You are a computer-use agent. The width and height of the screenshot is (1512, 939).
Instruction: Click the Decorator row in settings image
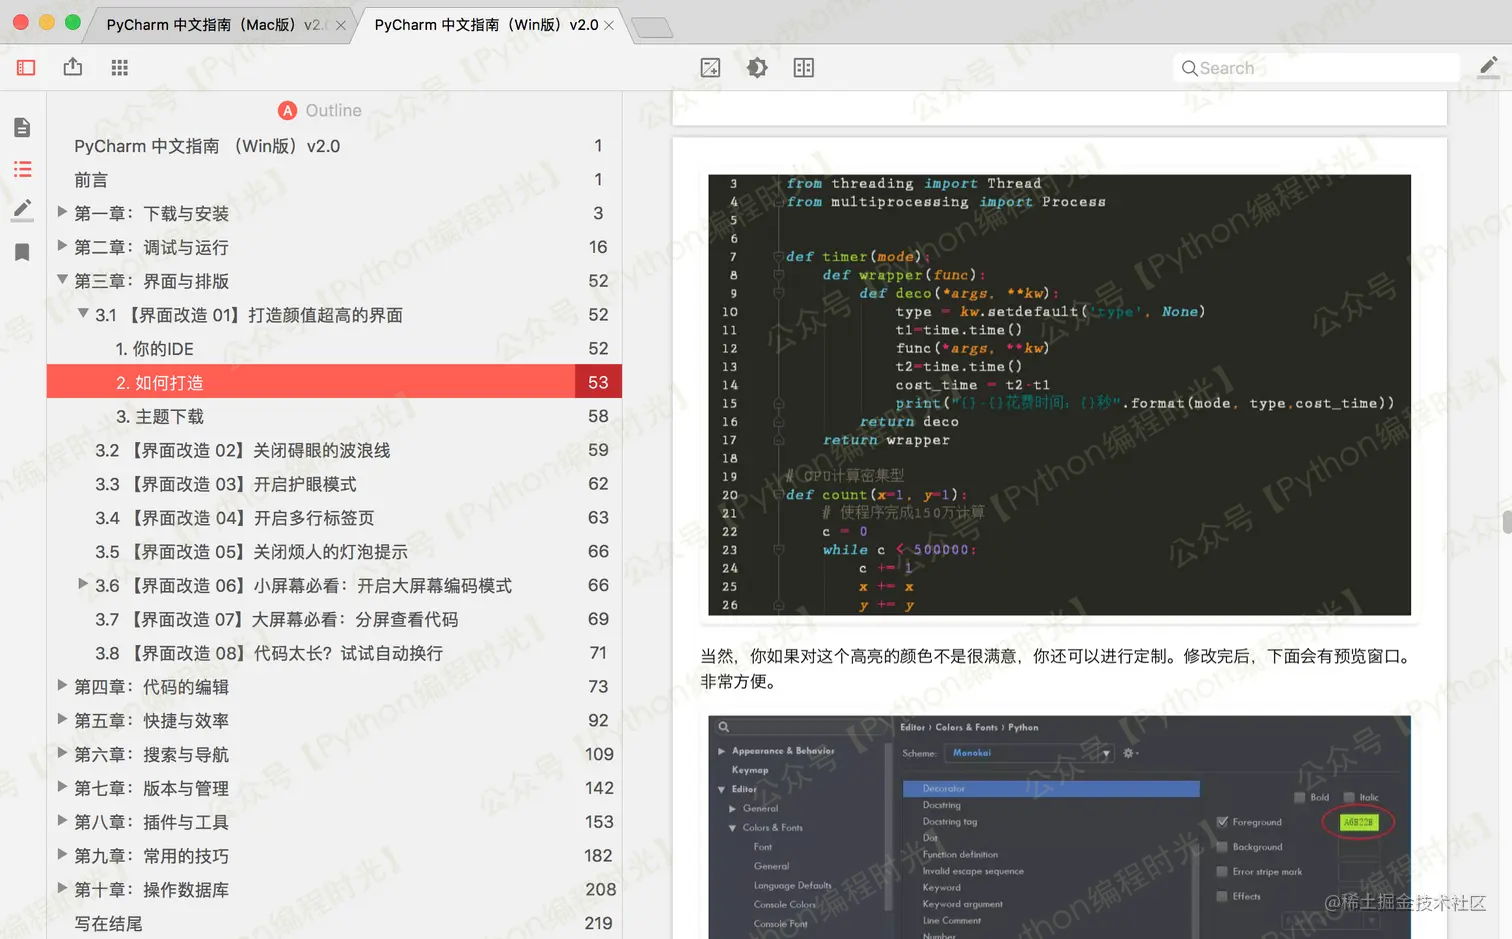pyautogui.click(x=1051, y=789)
